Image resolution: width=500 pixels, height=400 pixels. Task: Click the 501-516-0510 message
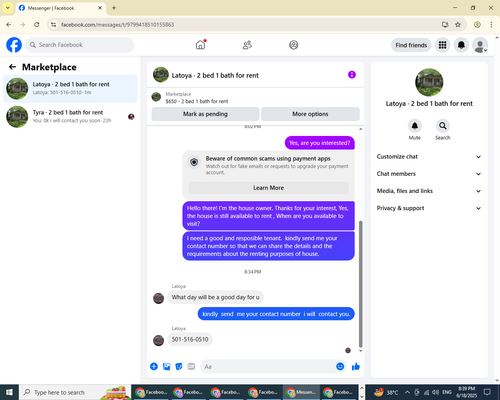(190, 339)
